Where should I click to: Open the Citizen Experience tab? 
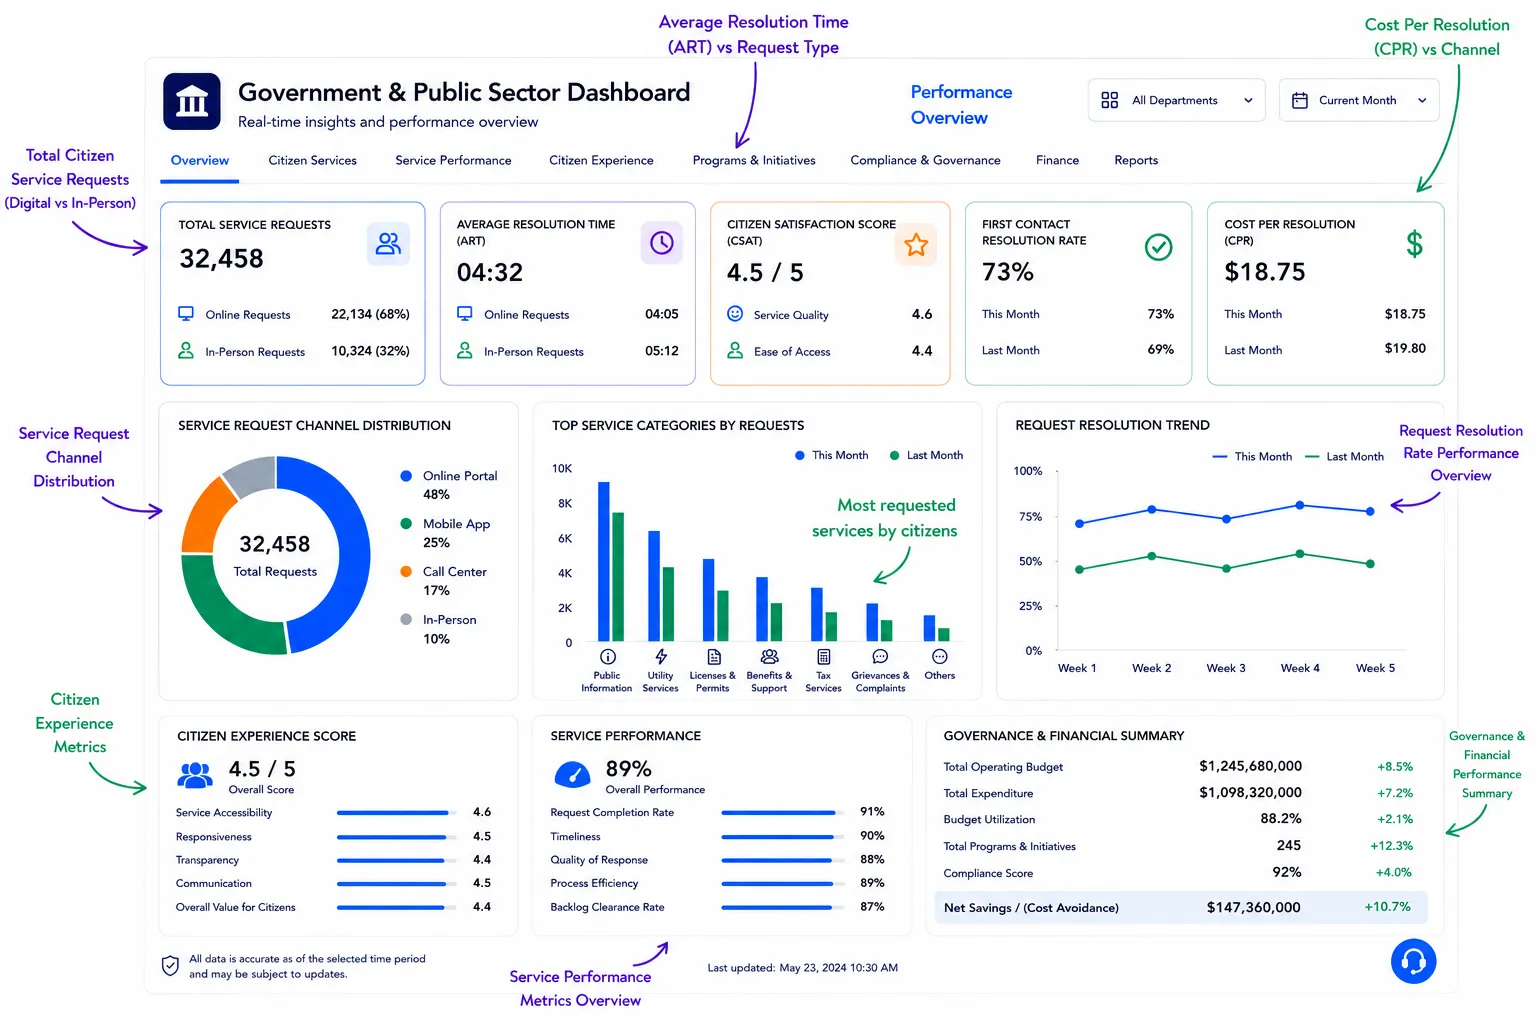pos(601,160)
